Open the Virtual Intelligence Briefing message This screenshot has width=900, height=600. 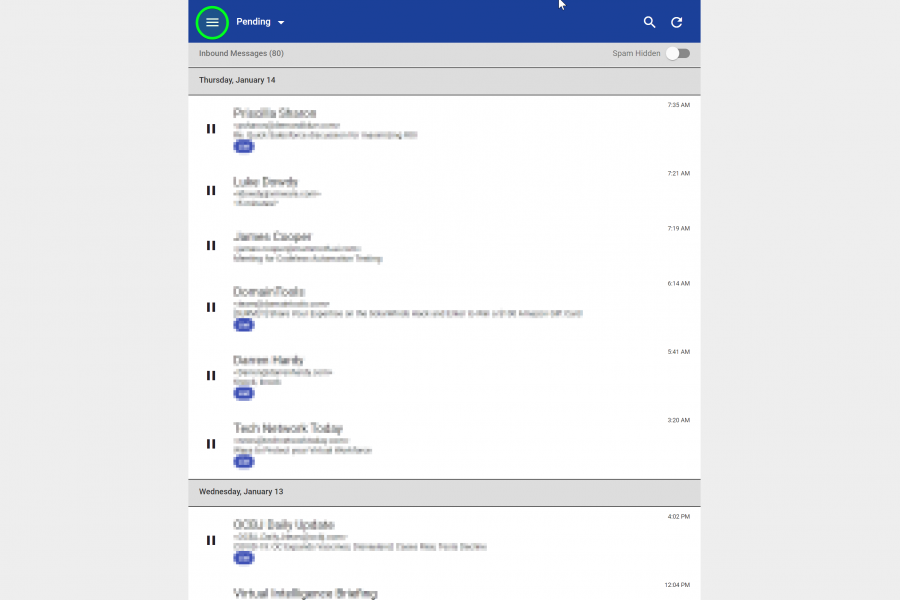[444, 589]
